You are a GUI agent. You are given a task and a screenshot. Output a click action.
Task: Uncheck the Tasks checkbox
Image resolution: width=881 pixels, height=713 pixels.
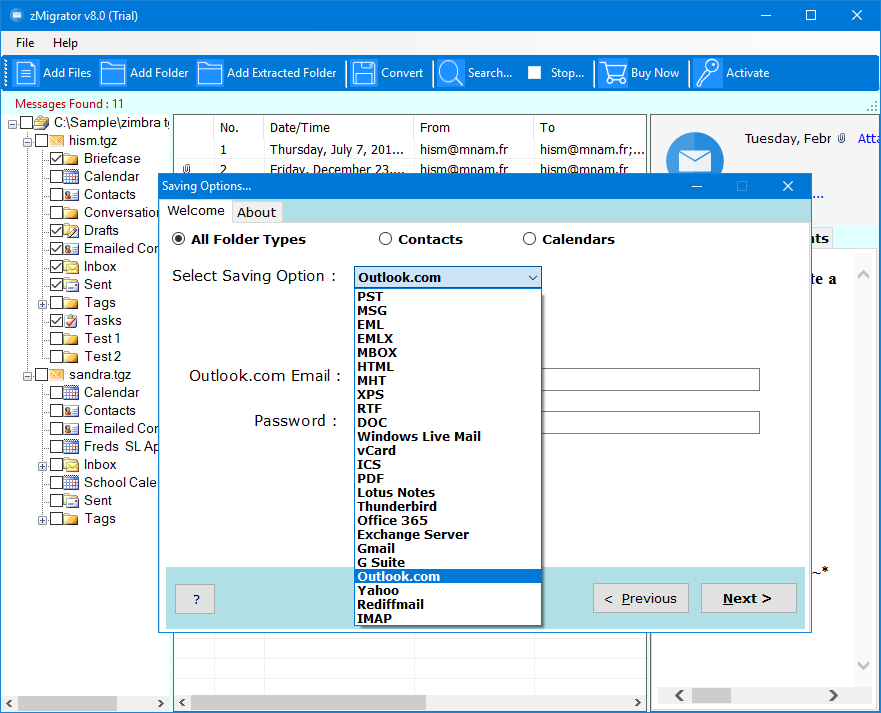pos(56,320)
